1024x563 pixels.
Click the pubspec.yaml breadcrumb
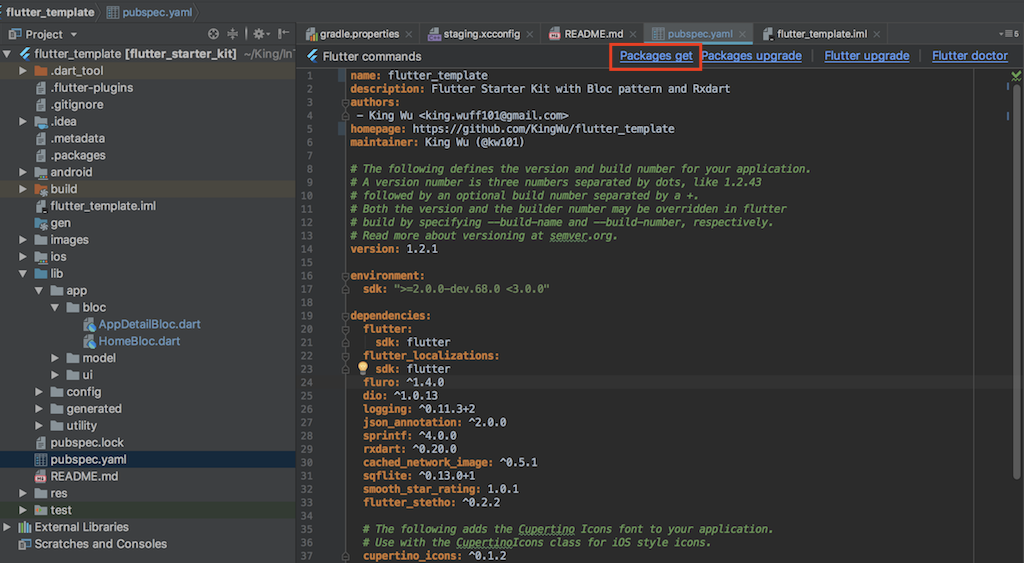[157, 12]
